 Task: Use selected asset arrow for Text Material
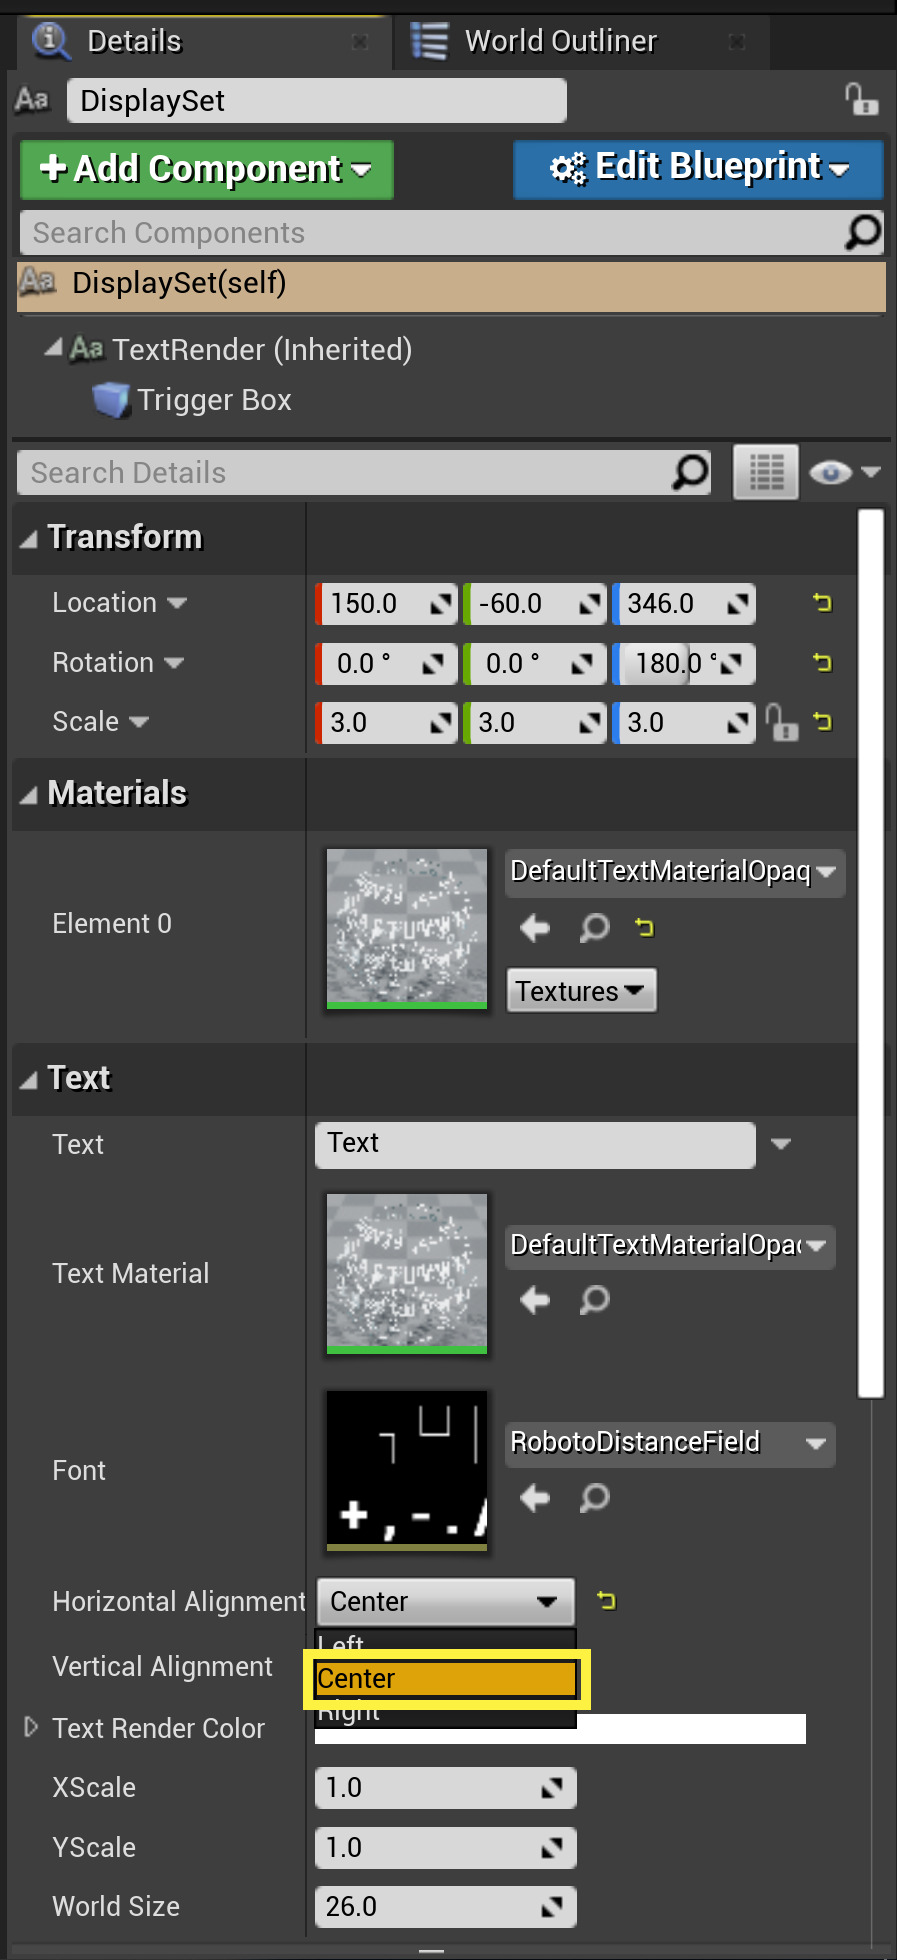(535, 1300)
